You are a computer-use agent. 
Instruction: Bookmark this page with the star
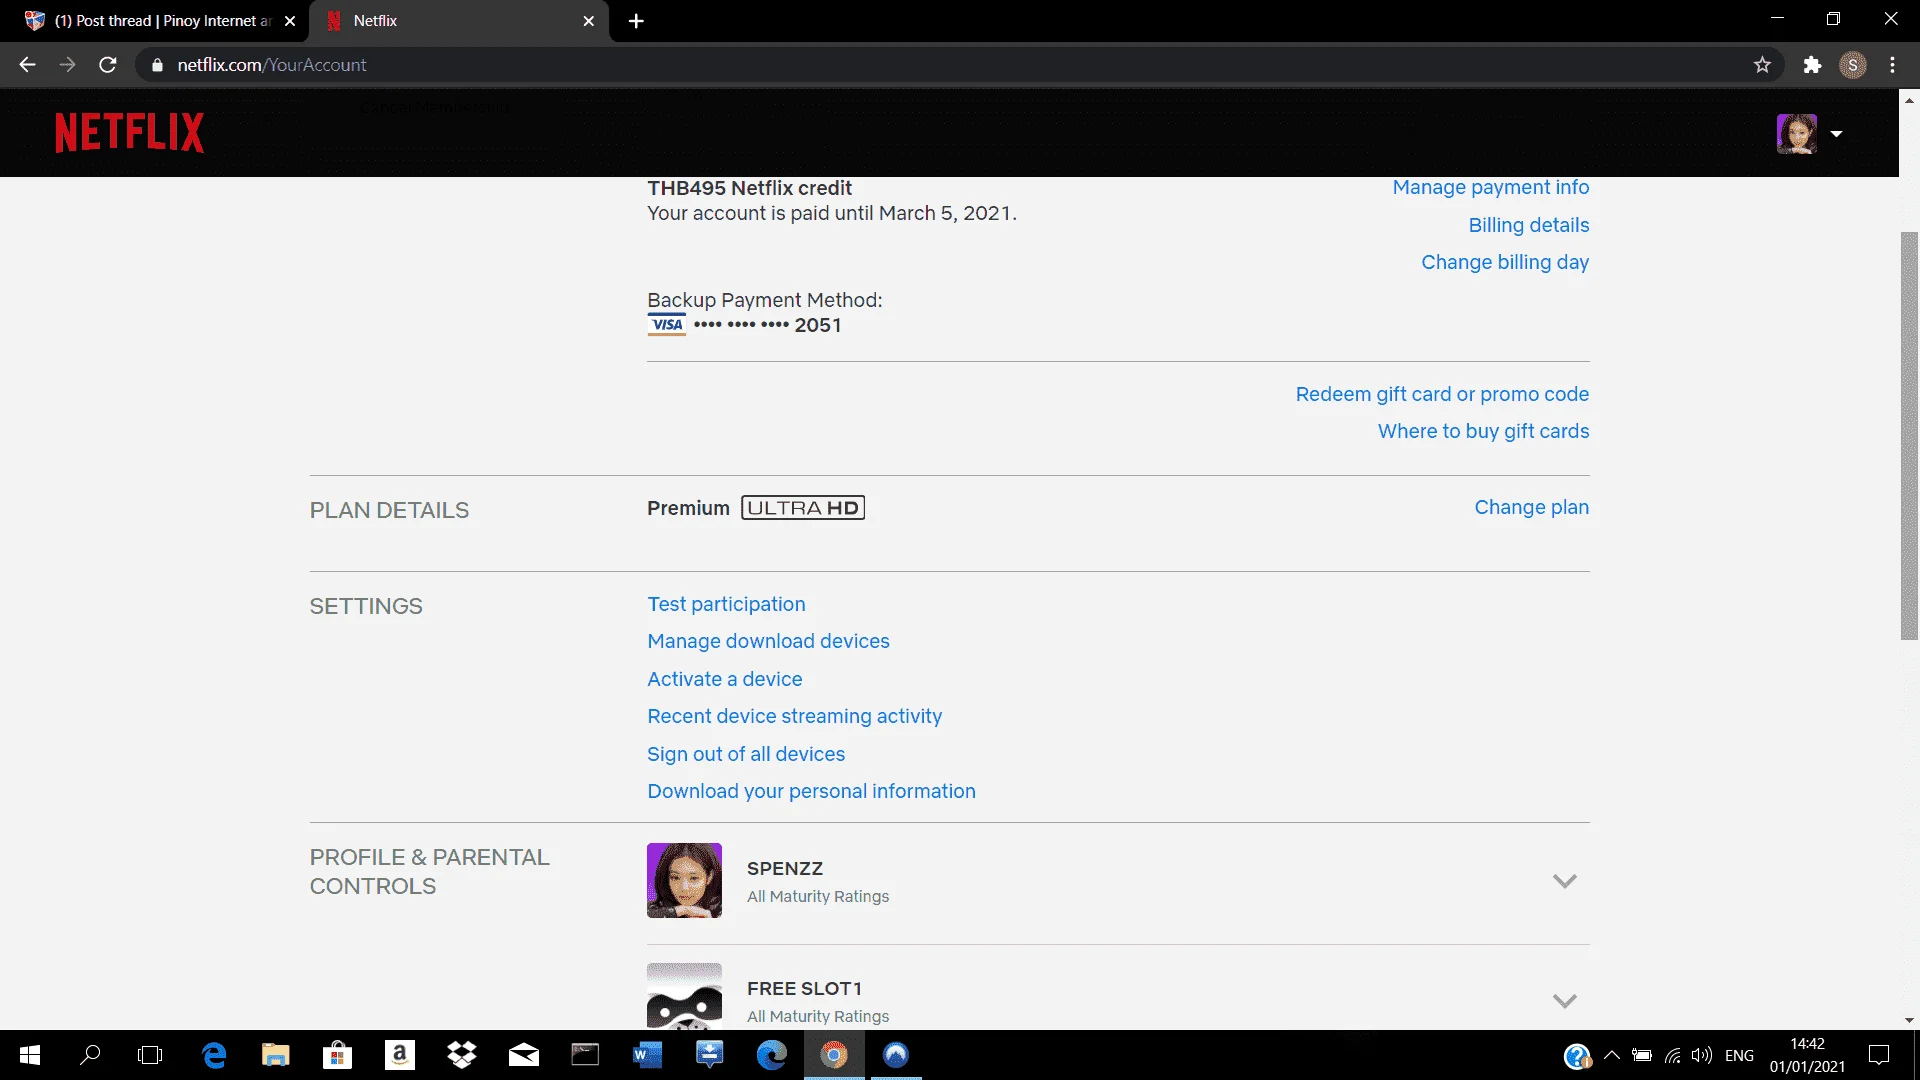point(1762,65)
